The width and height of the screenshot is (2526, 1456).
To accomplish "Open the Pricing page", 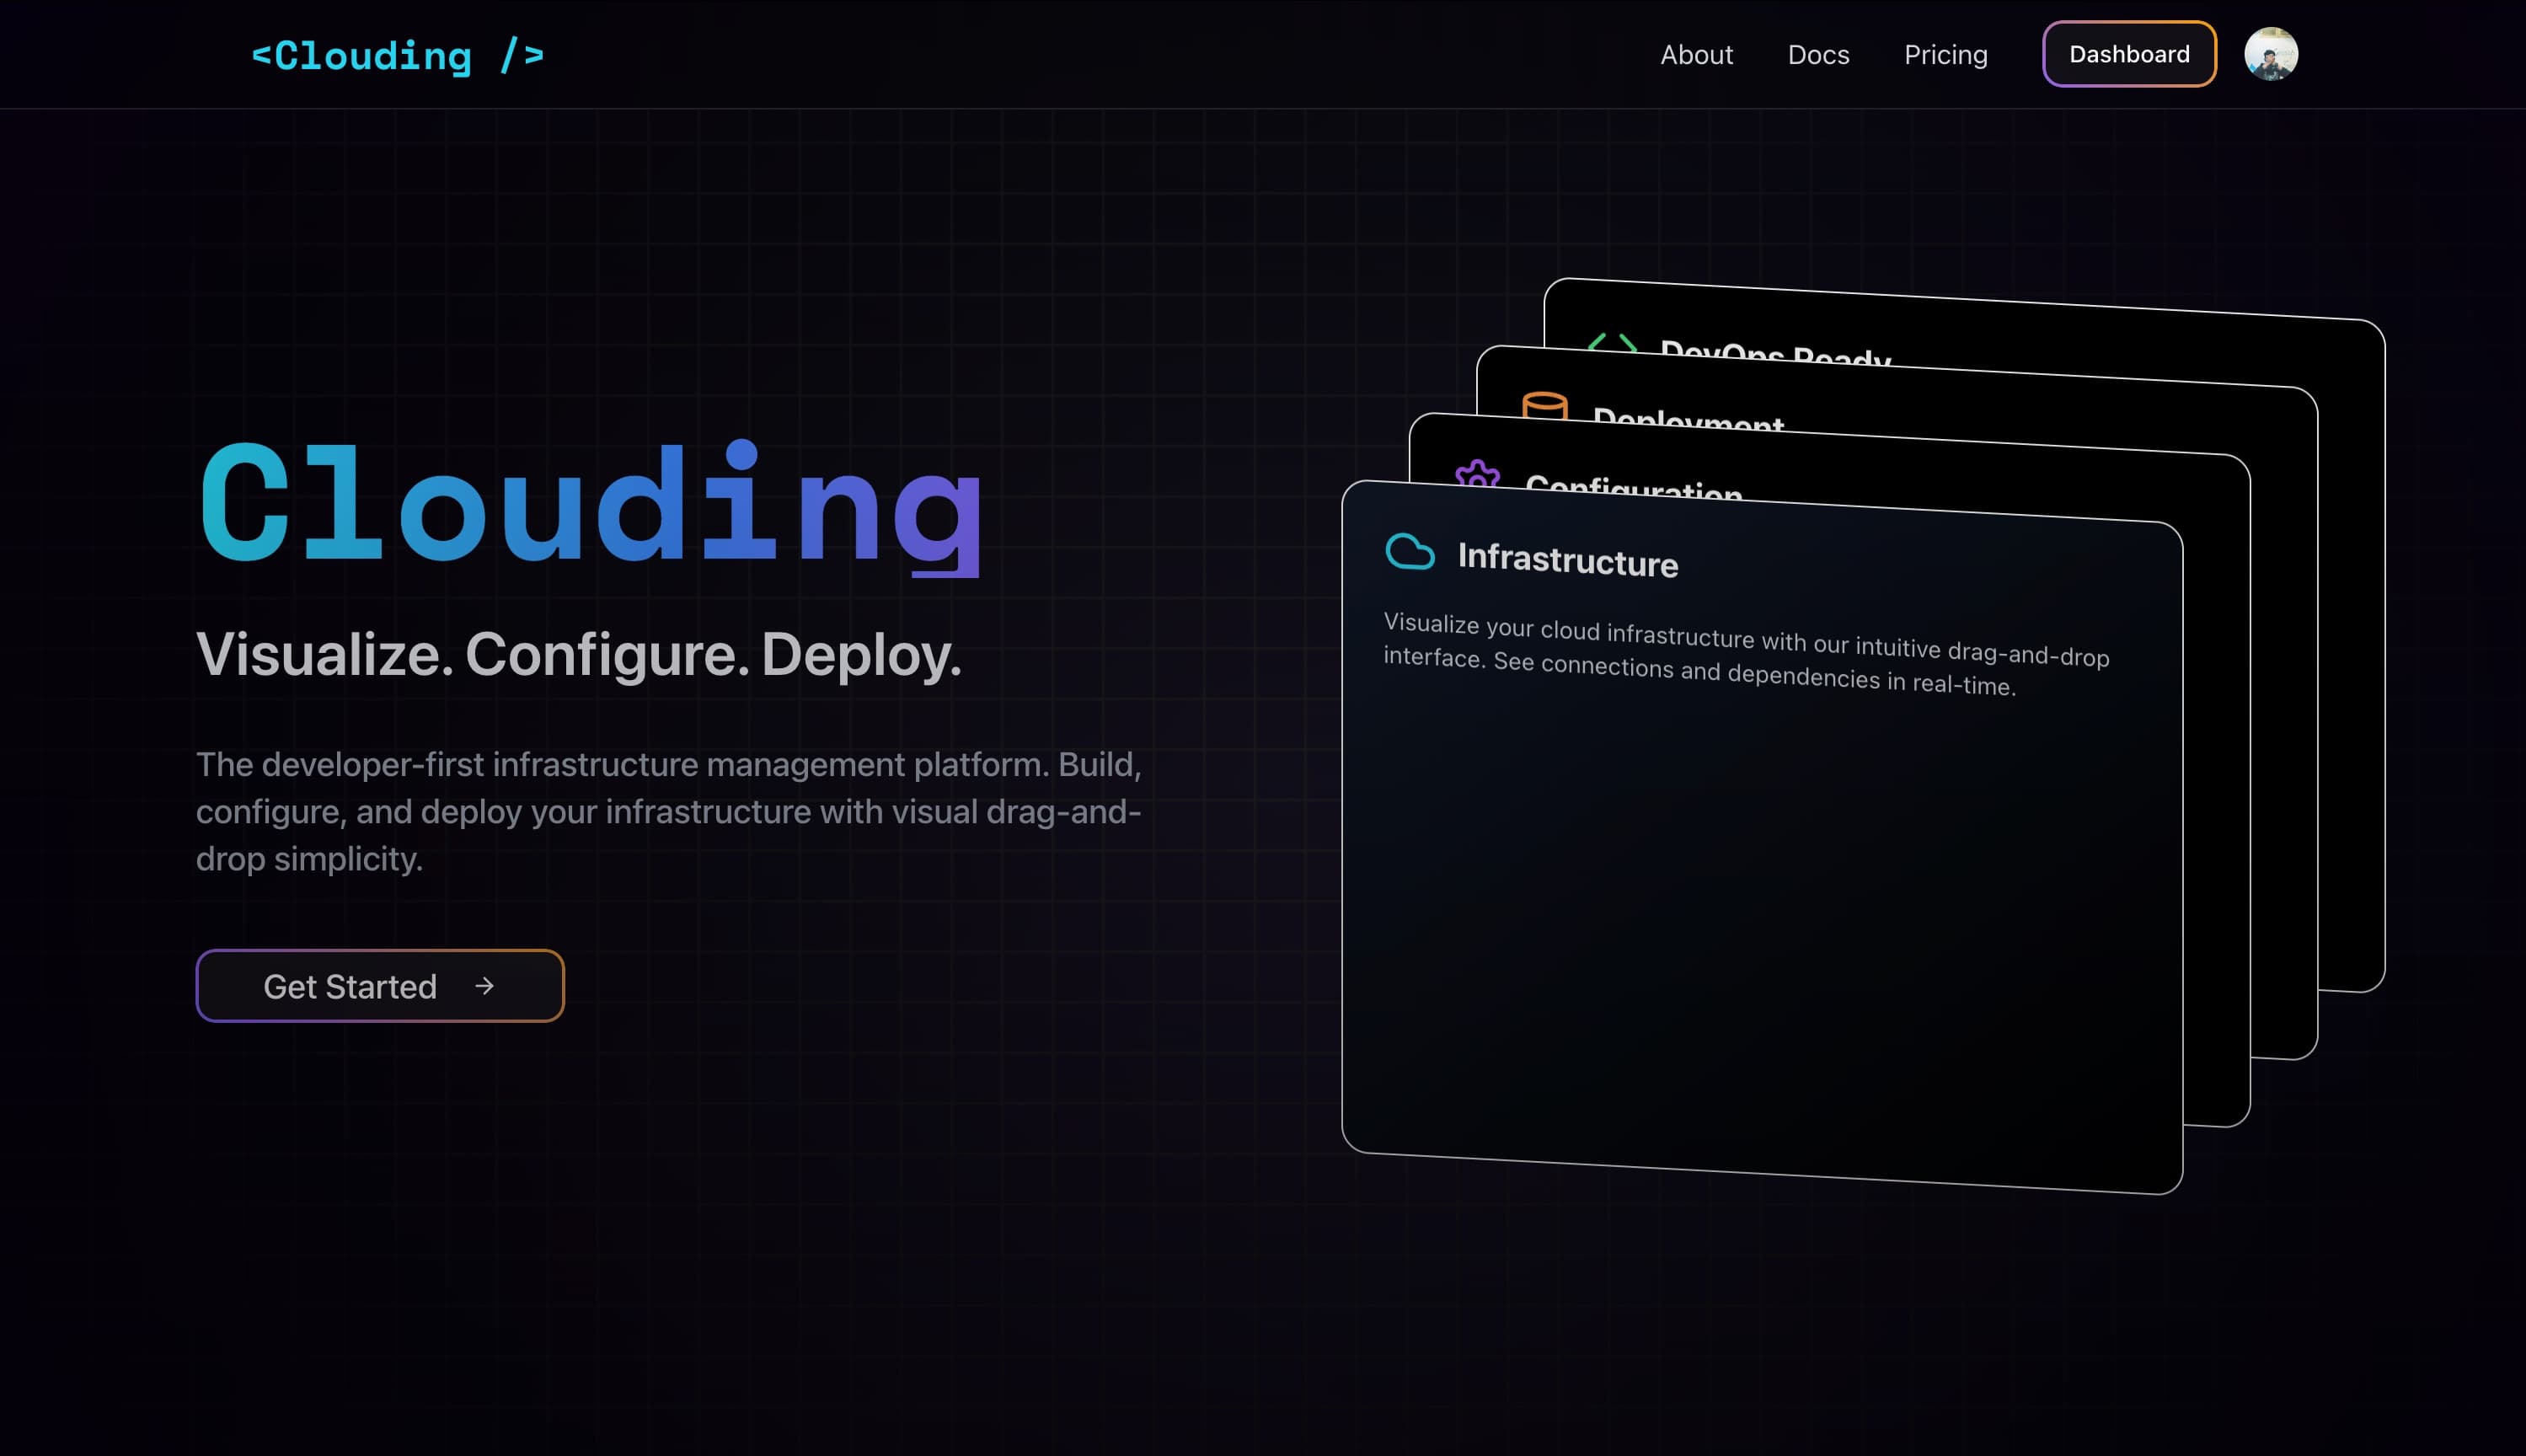I will click(x=1945, y=55).
